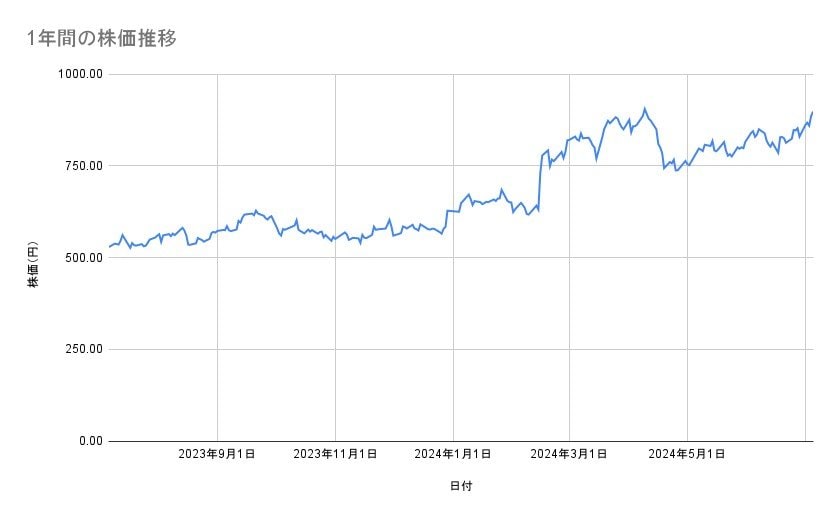Click the horizontal axis title 日付

pos(461,487)
